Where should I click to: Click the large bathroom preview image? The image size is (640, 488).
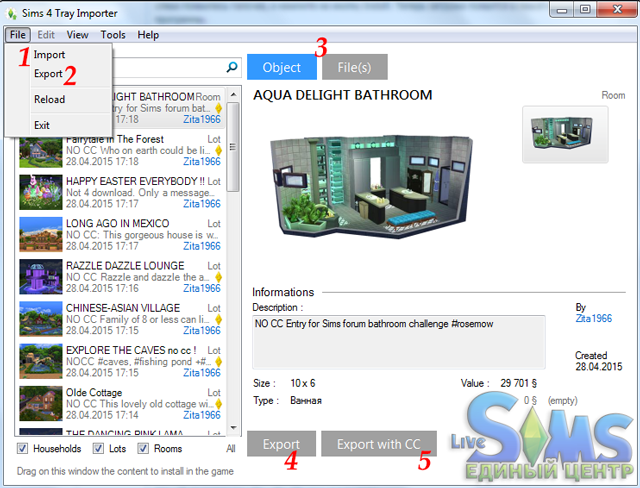[373, 186]
